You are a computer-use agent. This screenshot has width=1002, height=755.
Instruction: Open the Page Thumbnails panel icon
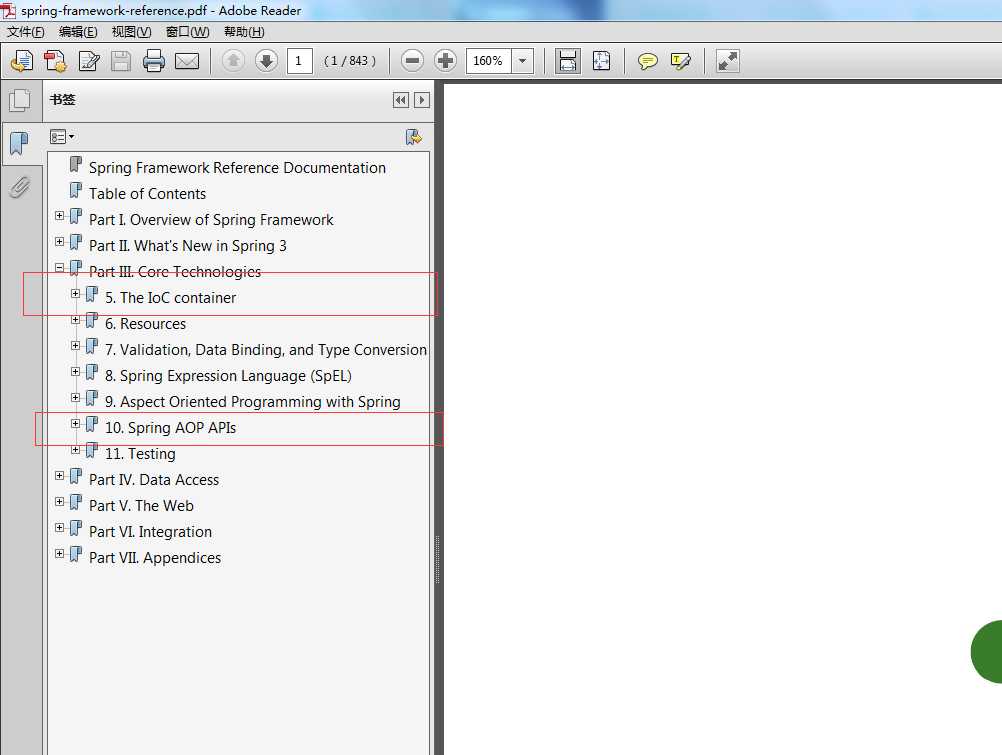pos(20,100)
